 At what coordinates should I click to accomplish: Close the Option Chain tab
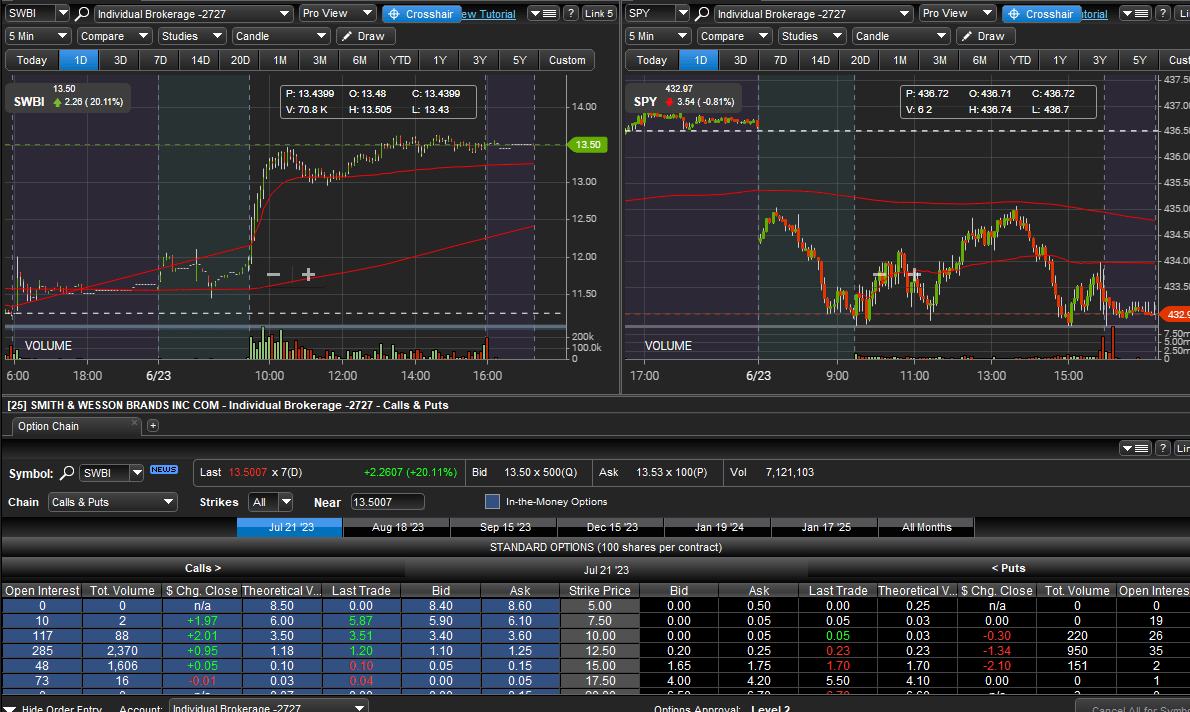pos(134,423)
